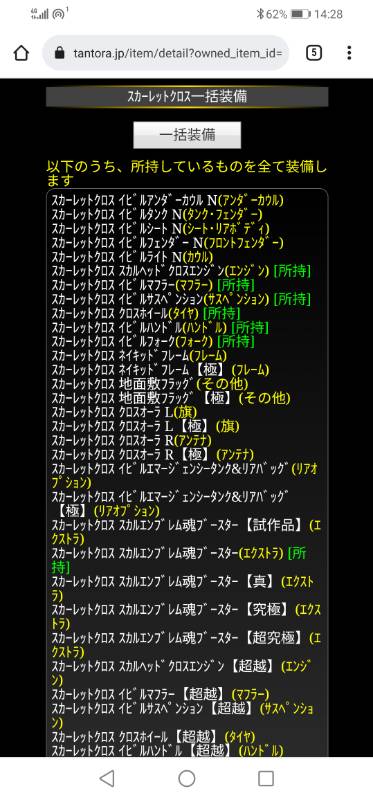
Task: Tap the 14:28 clock
Action: [329, 14]
